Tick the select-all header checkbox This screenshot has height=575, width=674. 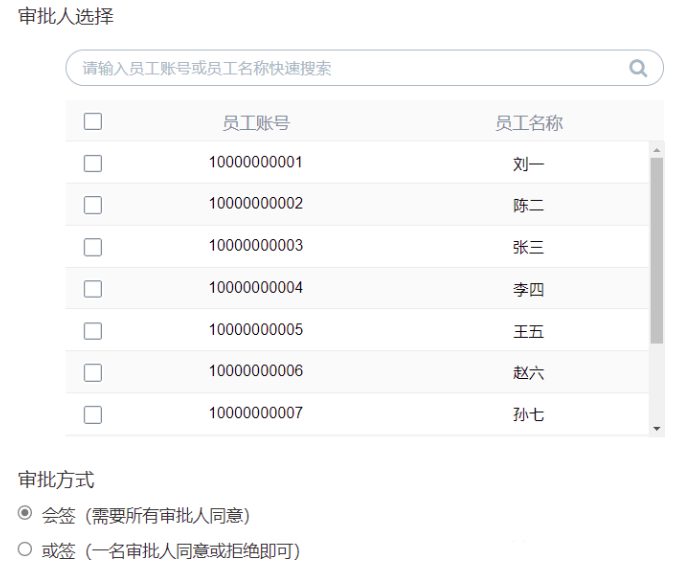[x=93, y=121]
